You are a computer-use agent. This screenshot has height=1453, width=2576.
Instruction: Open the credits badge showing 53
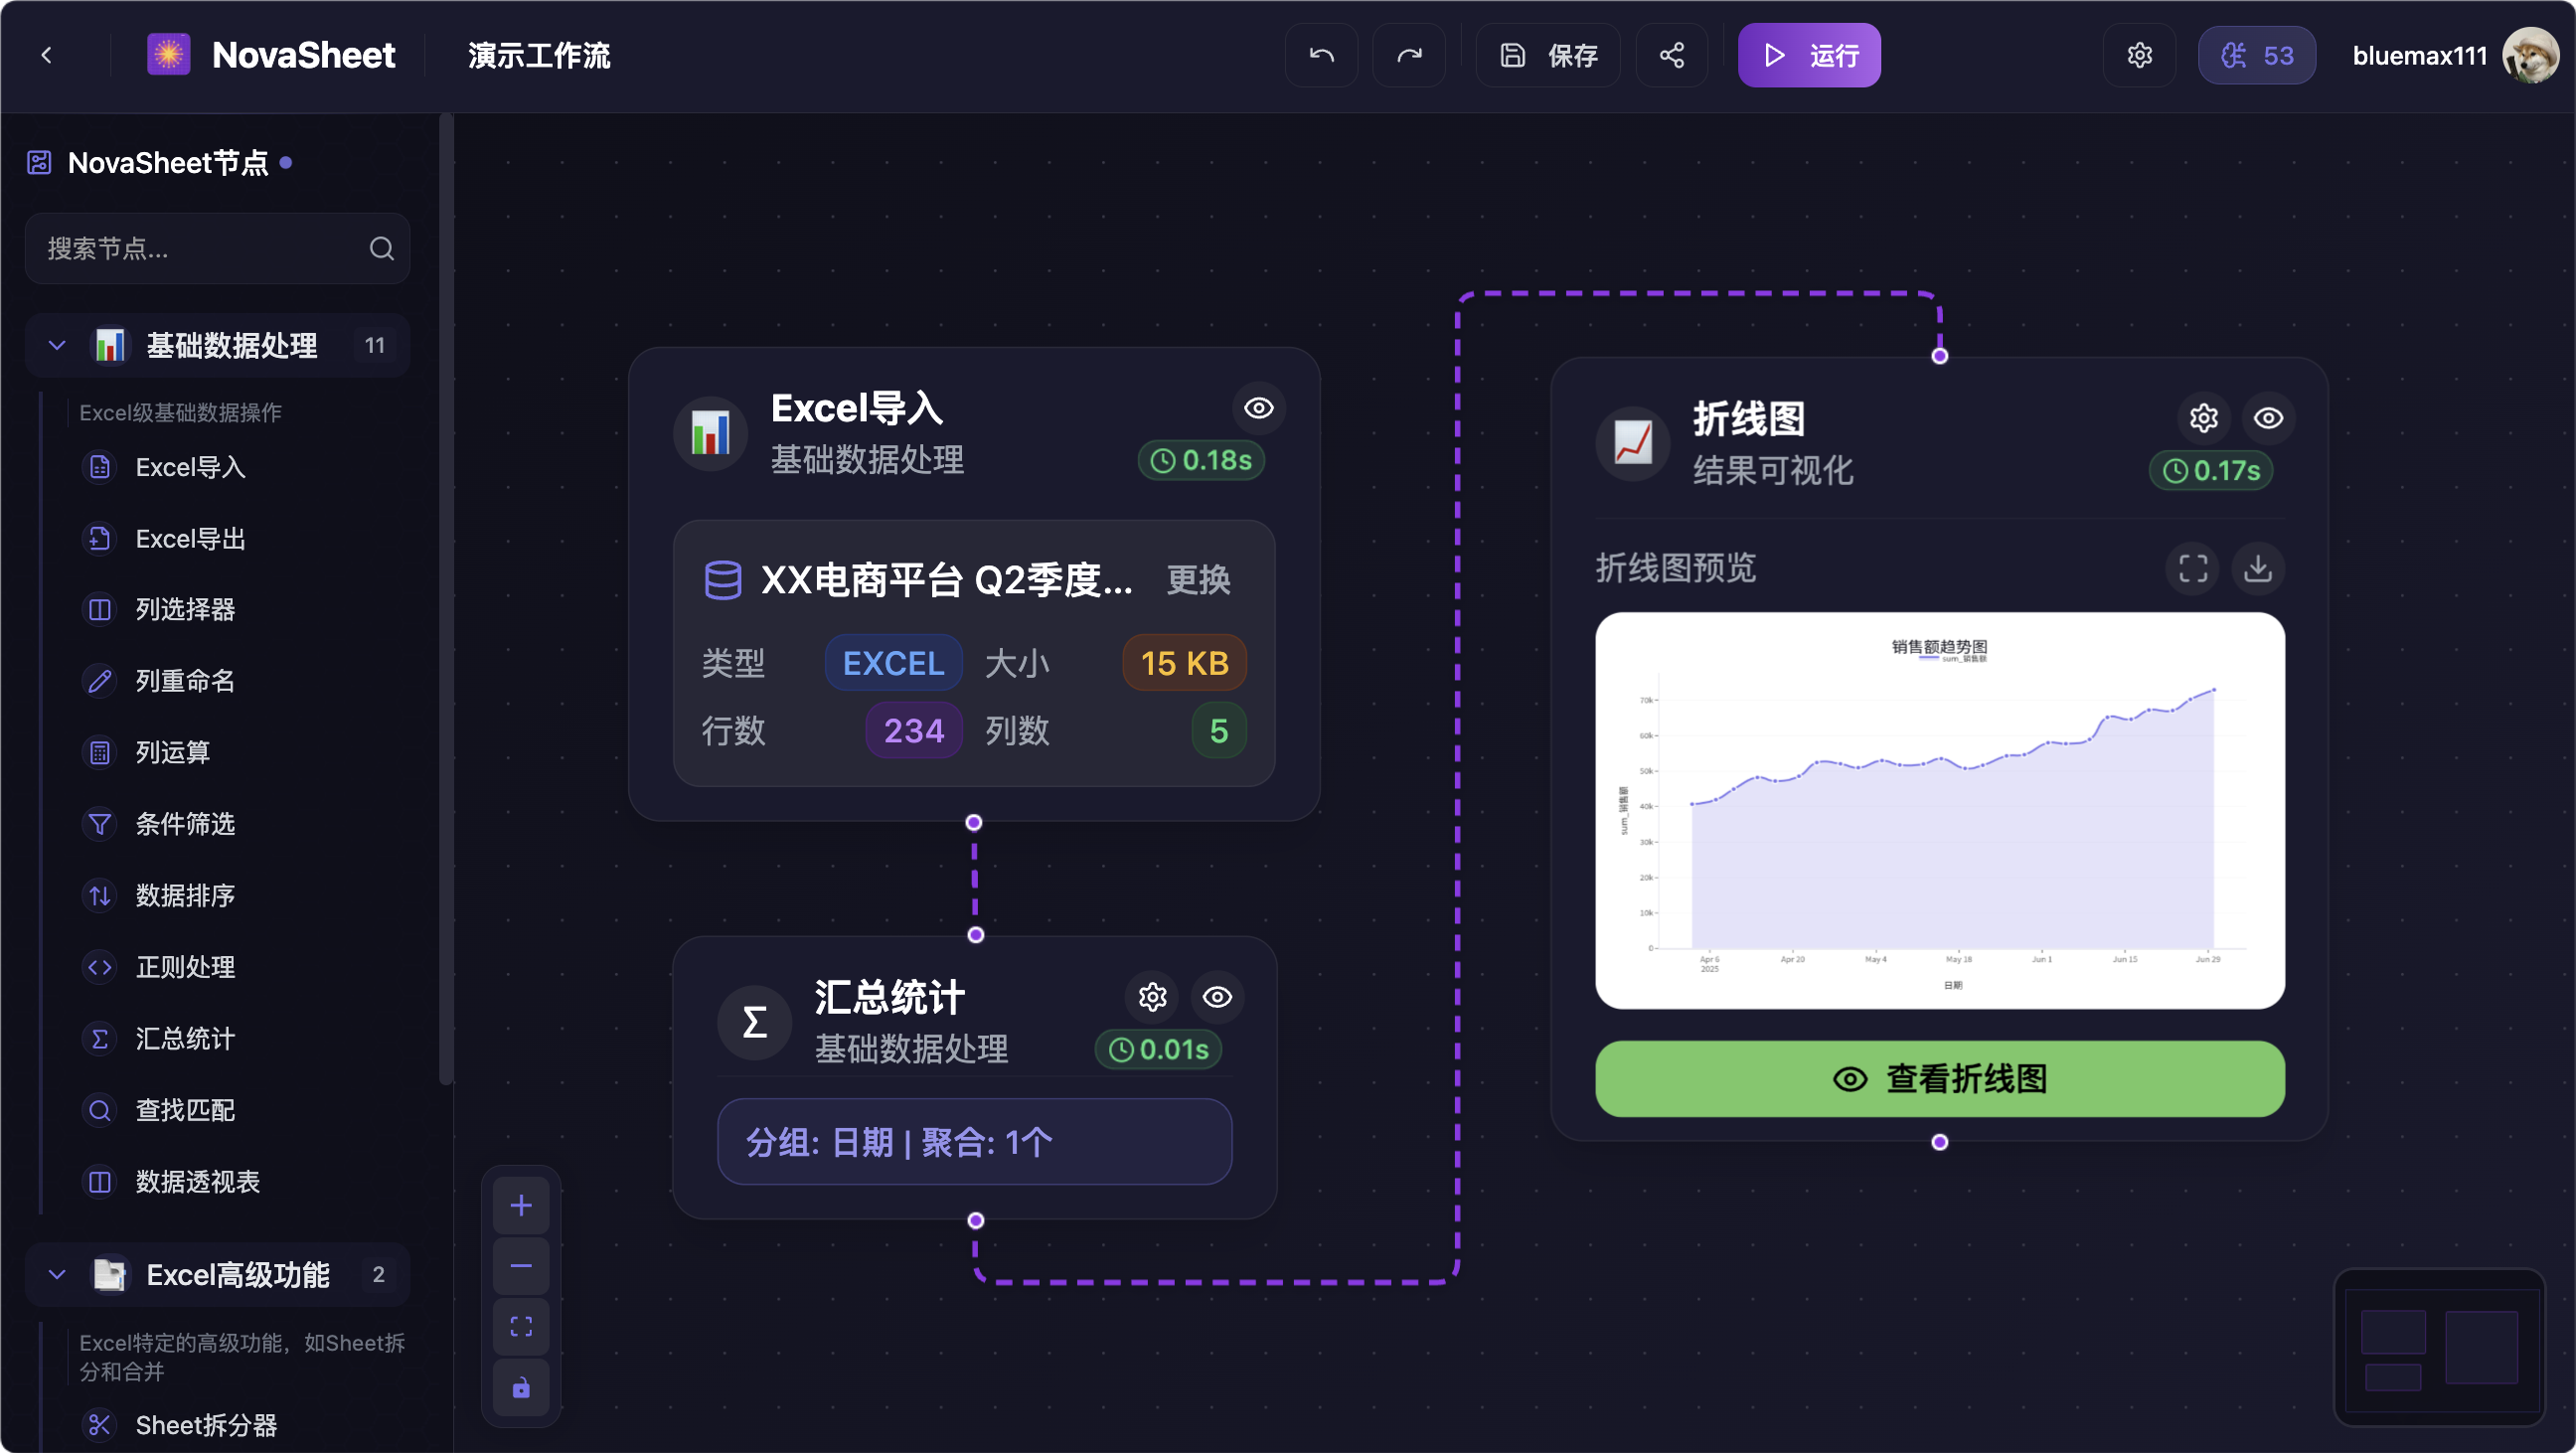tap(2256, 55)
